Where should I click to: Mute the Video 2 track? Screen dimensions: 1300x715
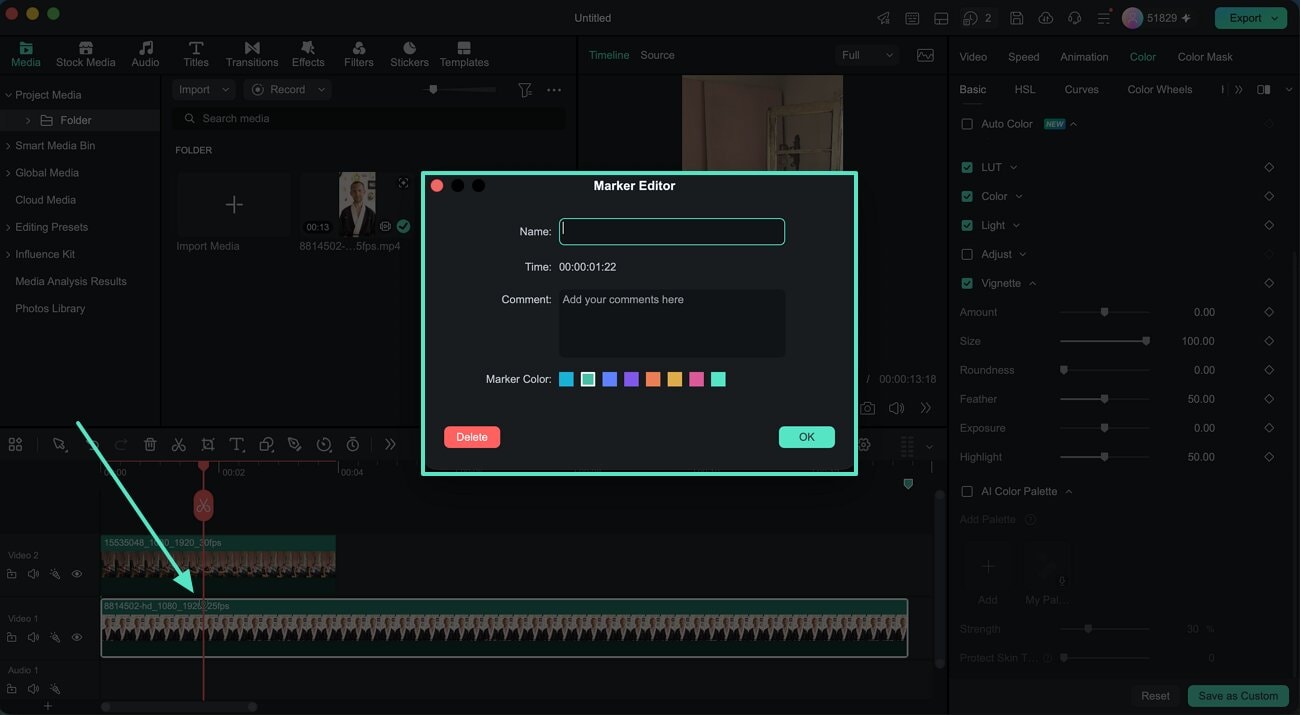(33, 574)
